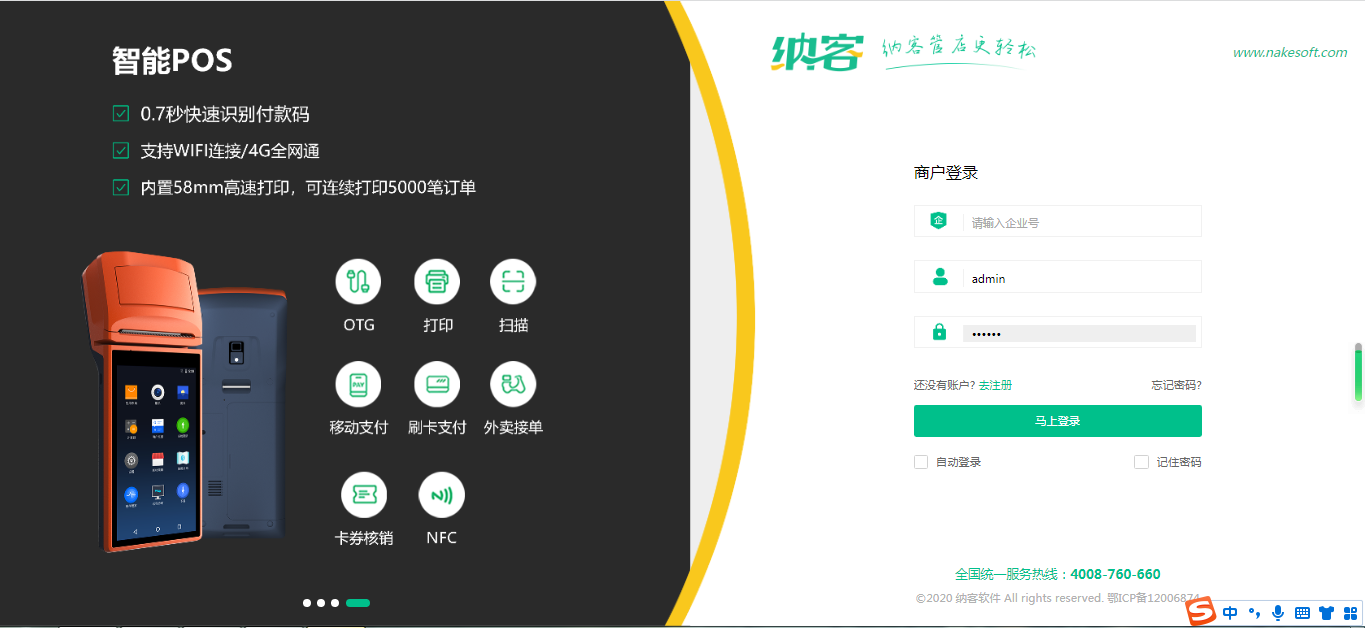Click the 卡券核销 coupon icon
The width and height of the screenshot is (1365, 628).
click(x=363, y=495)
